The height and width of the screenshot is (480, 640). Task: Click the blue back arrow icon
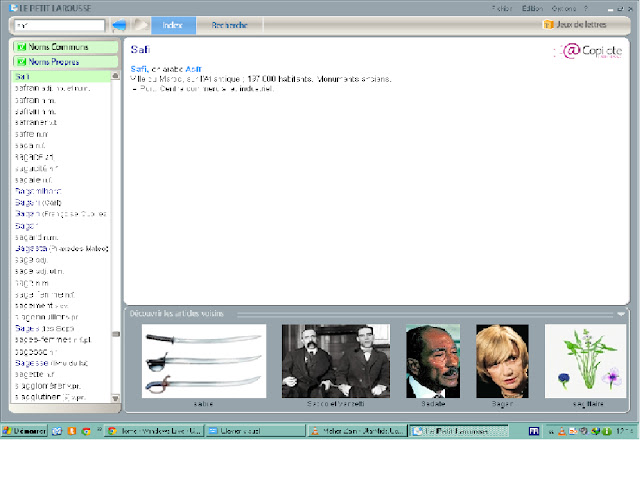click(119, 25)
